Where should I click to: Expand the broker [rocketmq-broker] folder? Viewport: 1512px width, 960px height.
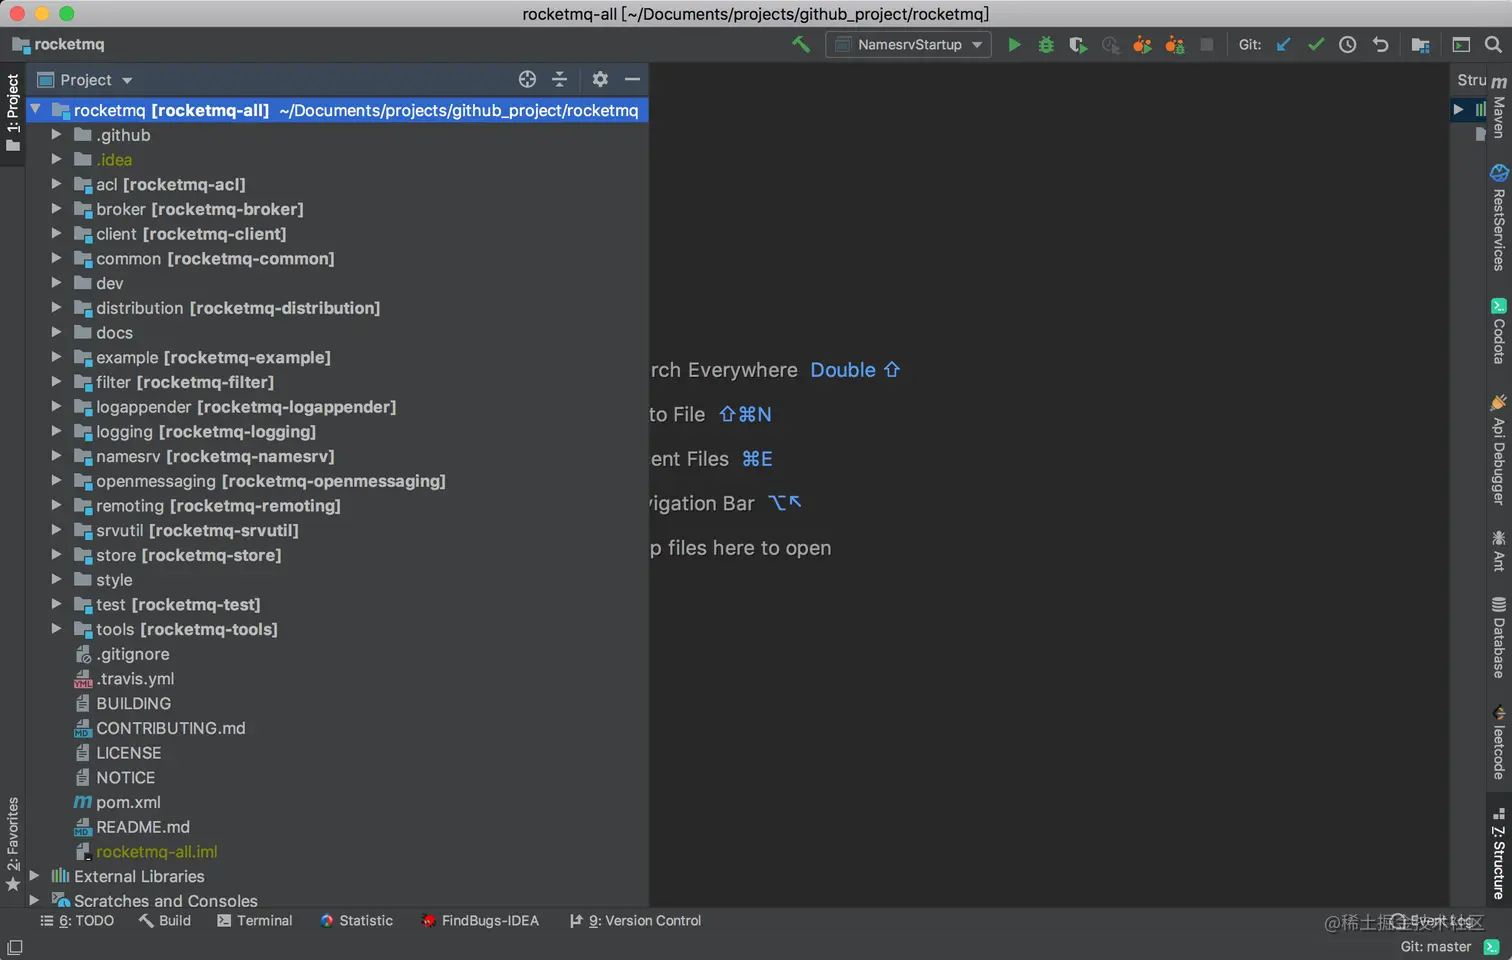pyautogui.click(x=57, y=208)
